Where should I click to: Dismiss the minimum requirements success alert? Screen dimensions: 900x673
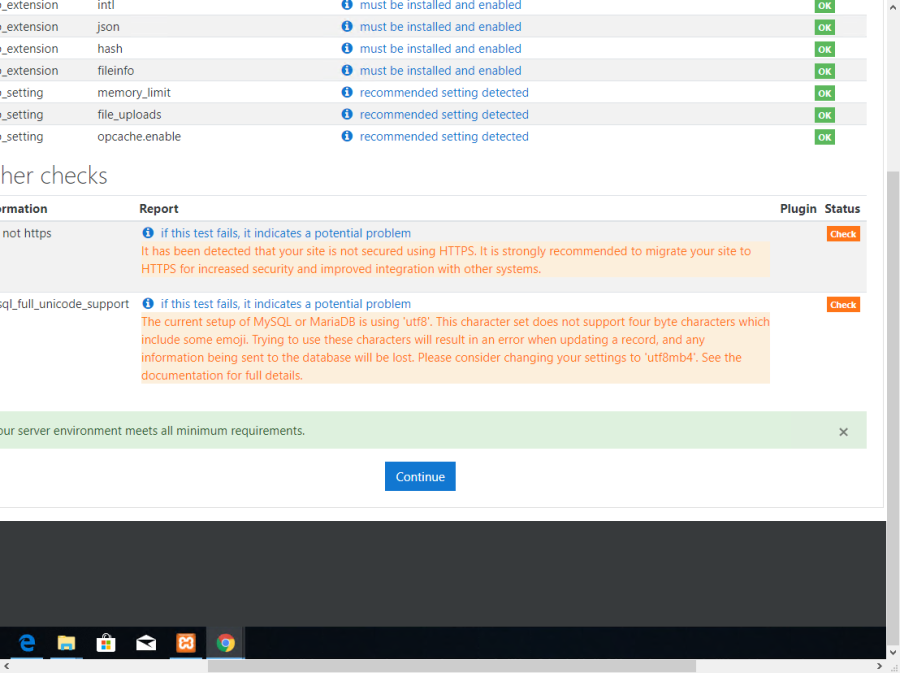coord(843,432)
